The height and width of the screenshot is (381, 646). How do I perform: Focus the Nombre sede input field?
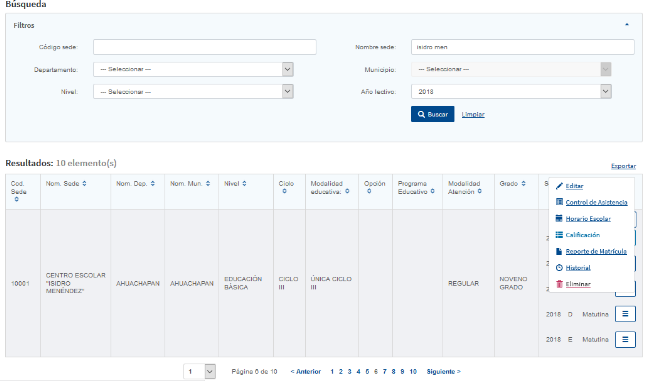pos(523,47)
